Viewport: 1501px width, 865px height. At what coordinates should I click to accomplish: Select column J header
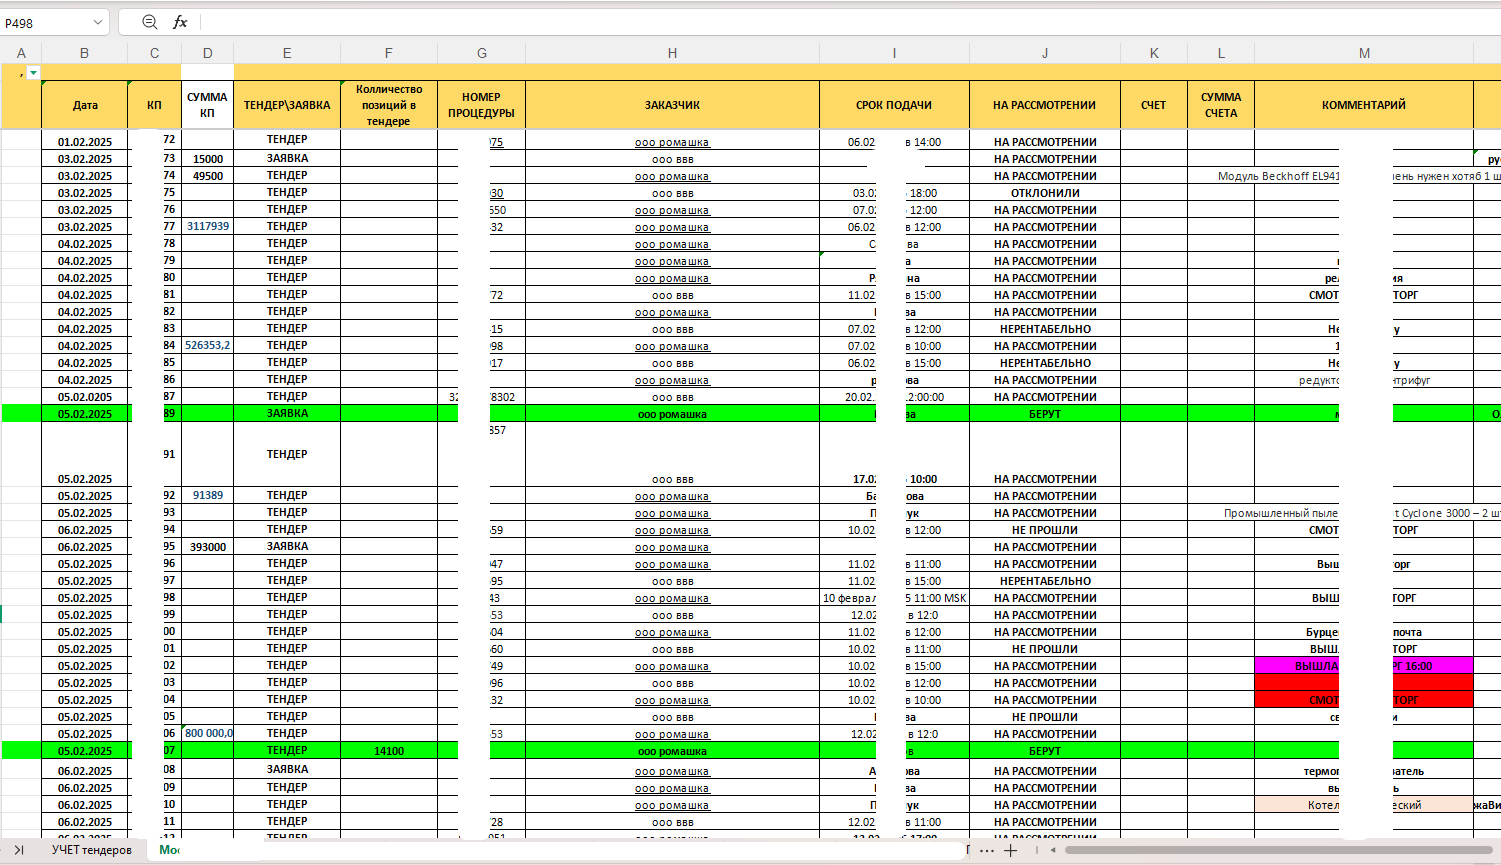1044,53
